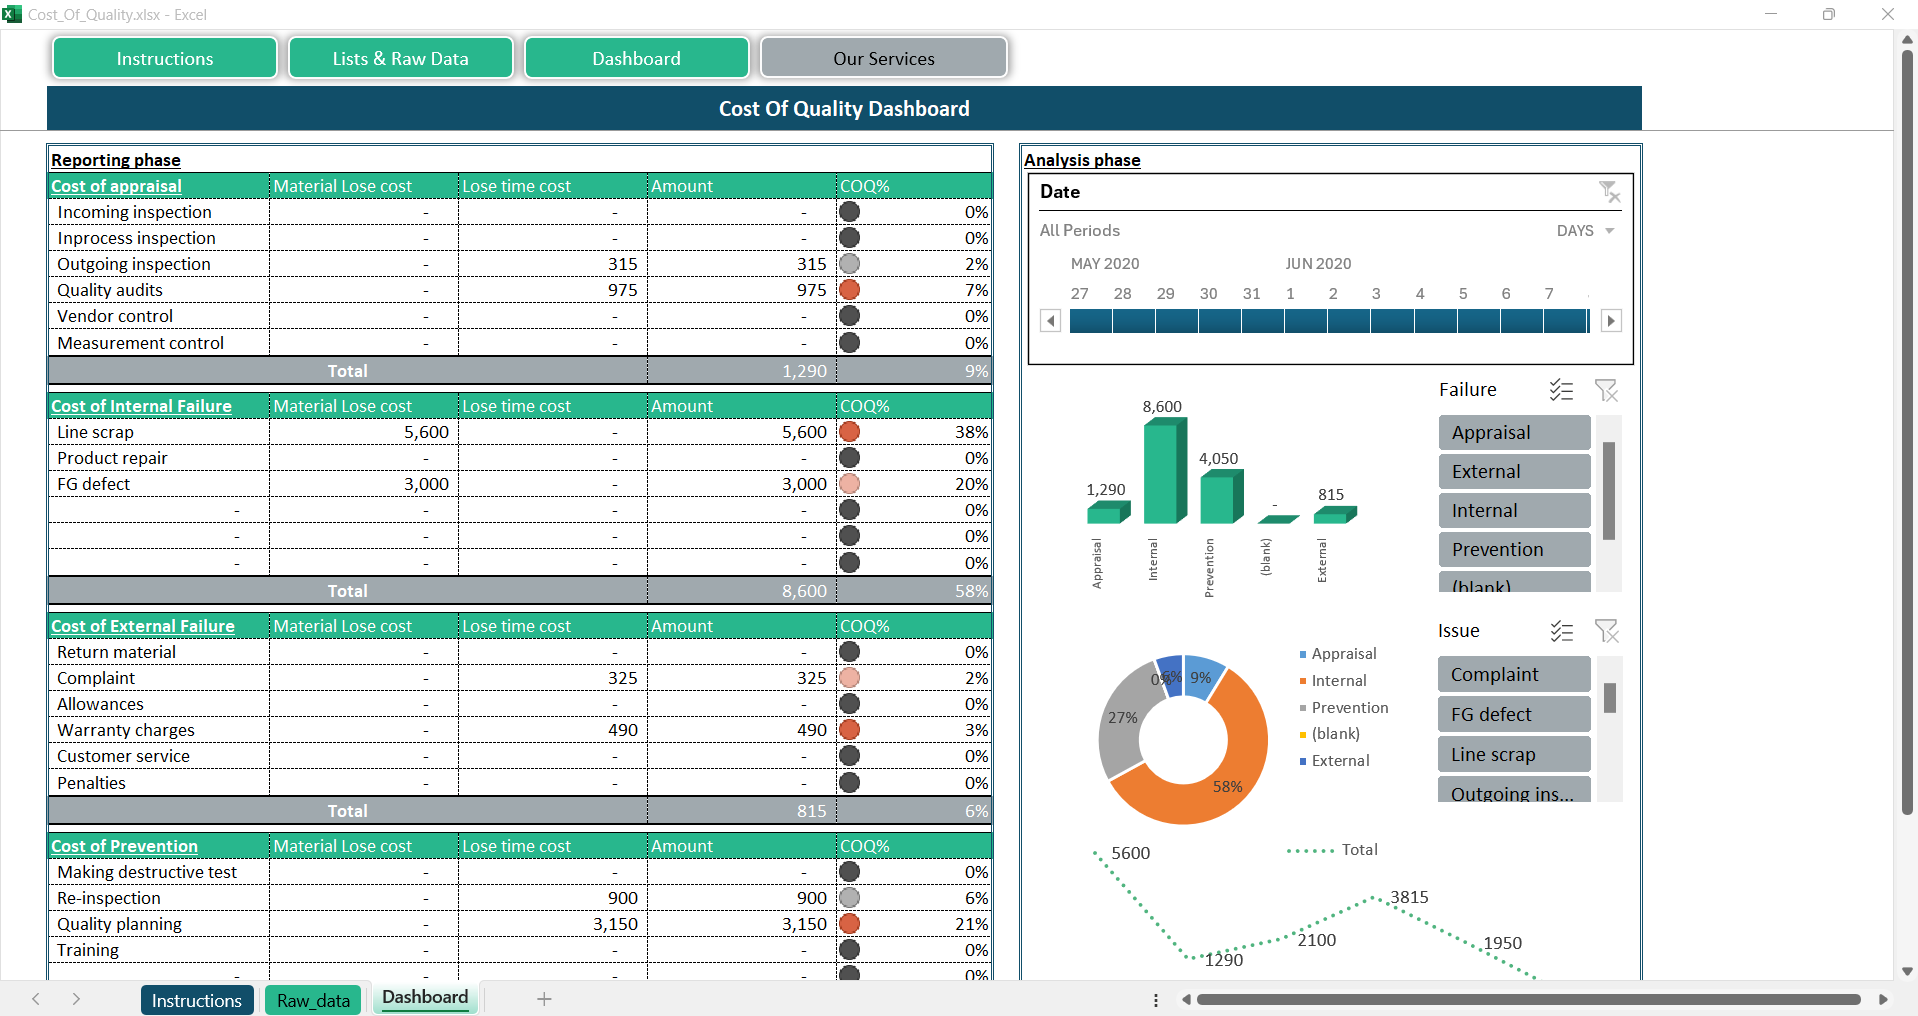This screenshot has height=1016, width=1918.
Task: Click the Cost of Internal Failure link
Action: coord(141,406)
